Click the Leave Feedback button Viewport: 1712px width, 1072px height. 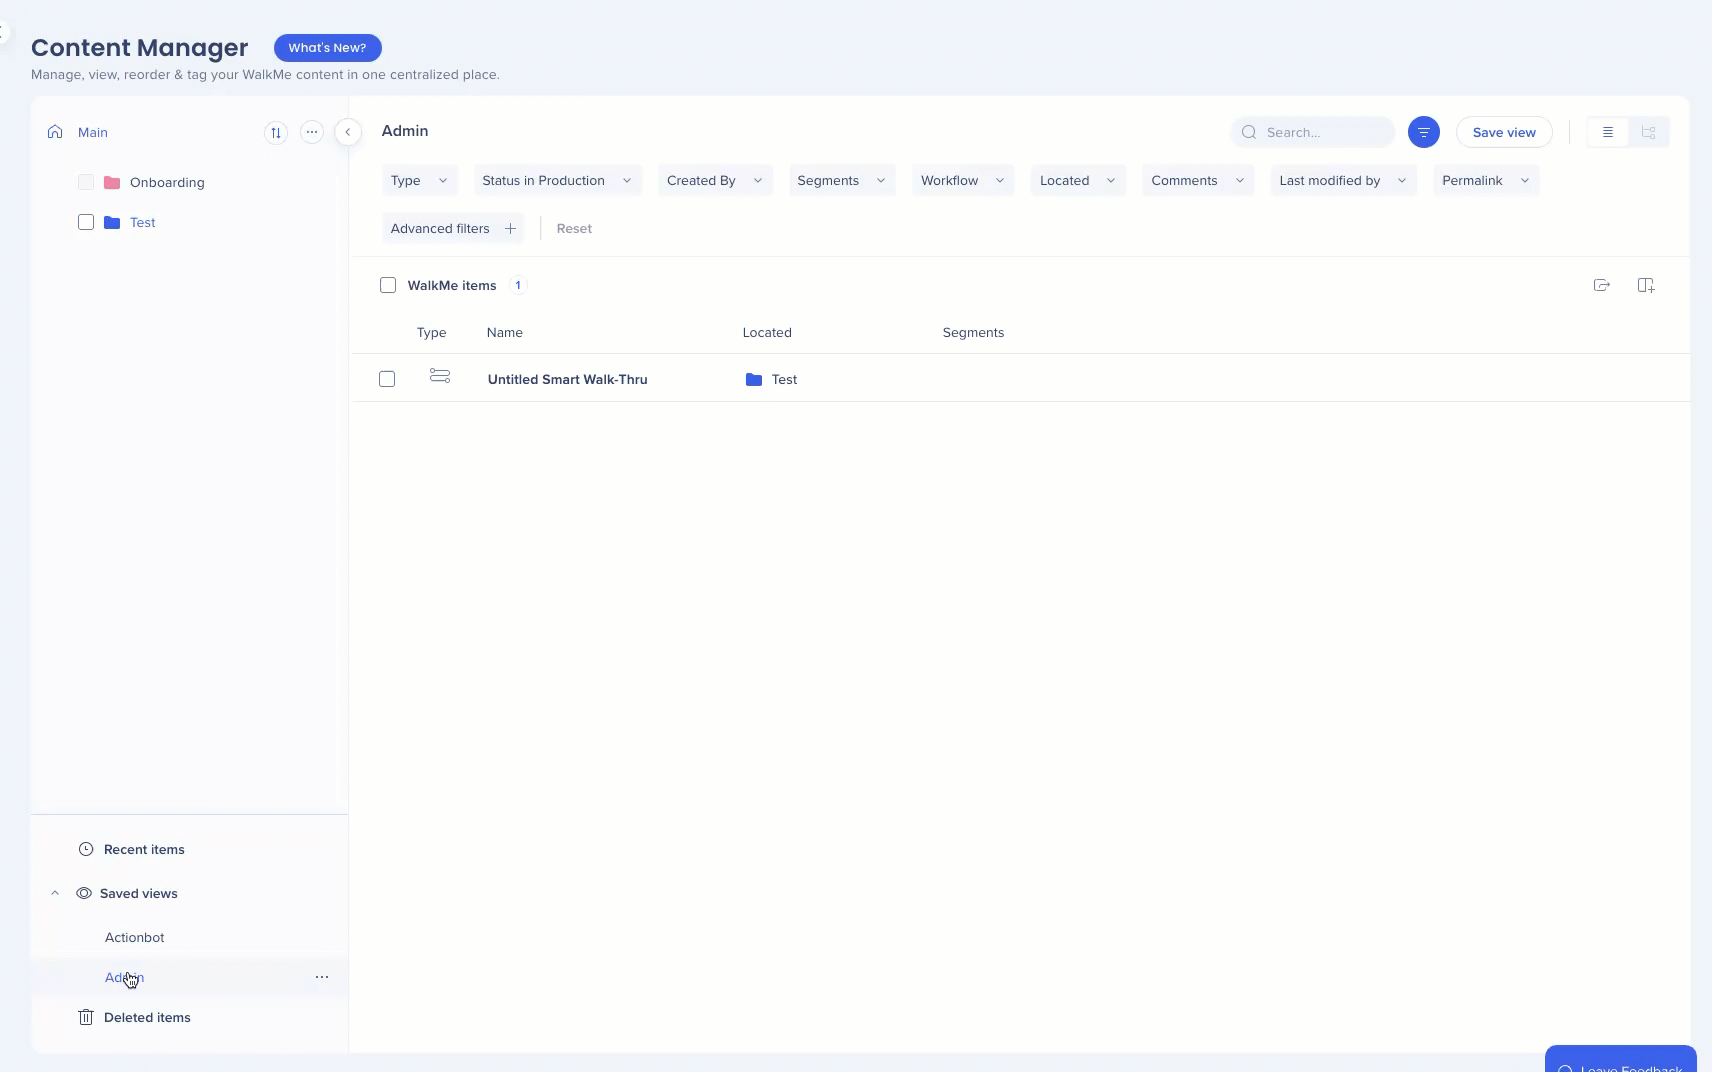tap(1621, 1060)
